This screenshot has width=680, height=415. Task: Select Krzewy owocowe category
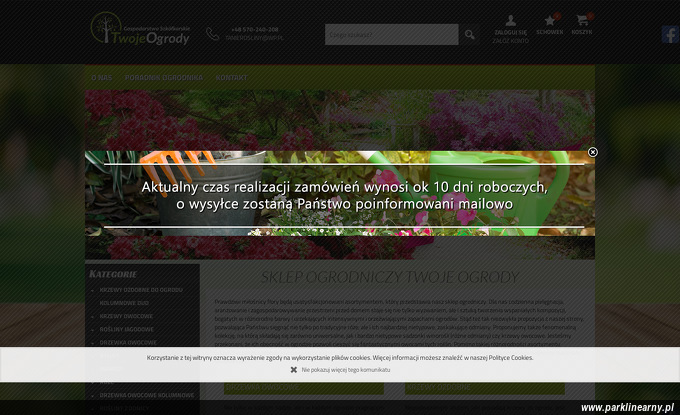pyautogui.click(x=126, y=316)
